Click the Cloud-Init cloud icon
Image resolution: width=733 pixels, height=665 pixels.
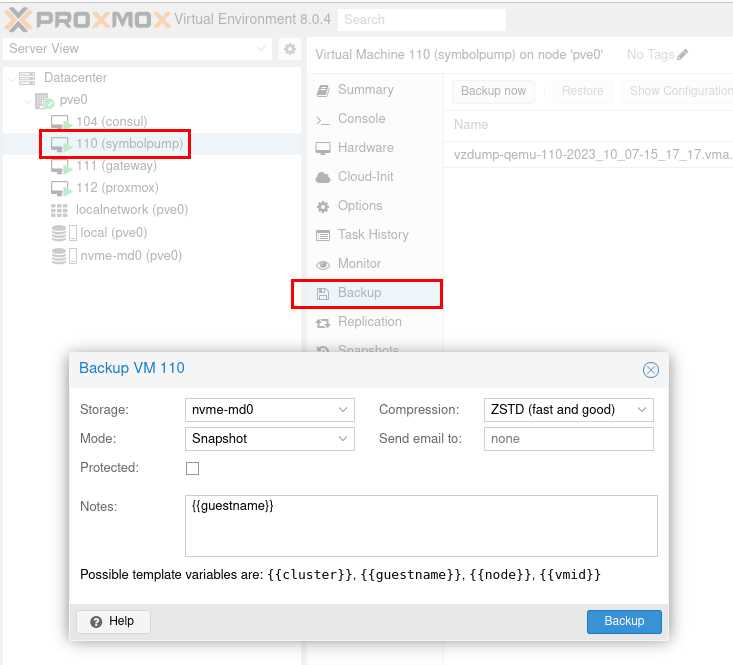pyautogui.click(x=323, y=178)
